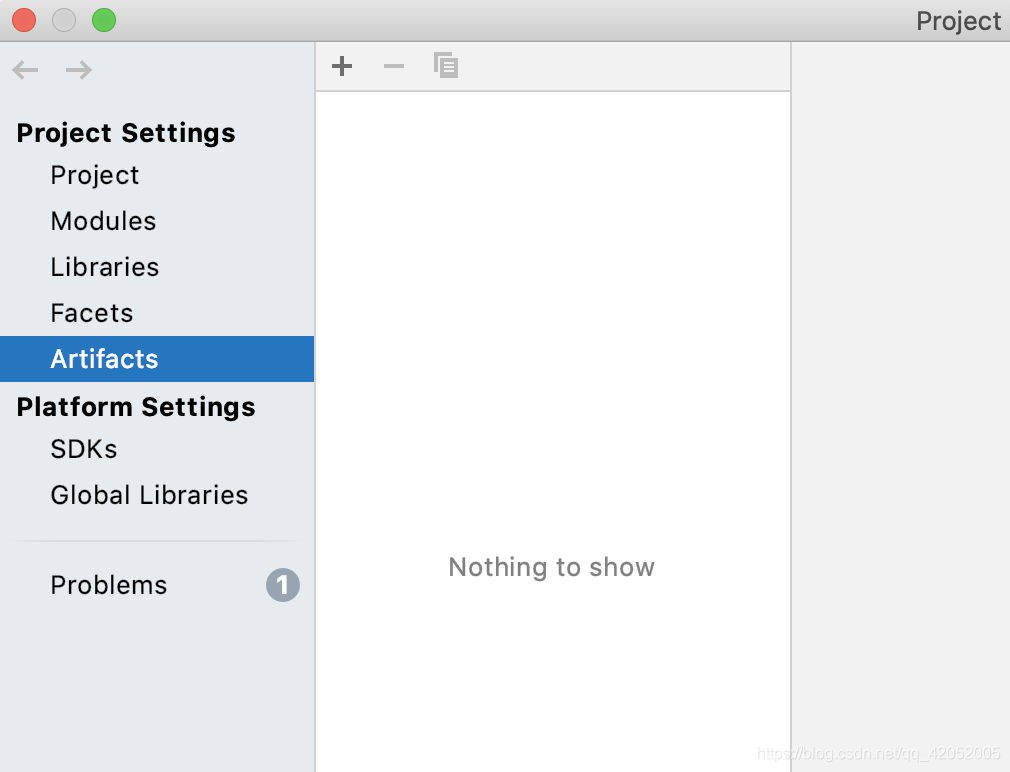The image size is (1010, 772).
Task: Open Global Libraries settings
Action: [x=149, y=495]
